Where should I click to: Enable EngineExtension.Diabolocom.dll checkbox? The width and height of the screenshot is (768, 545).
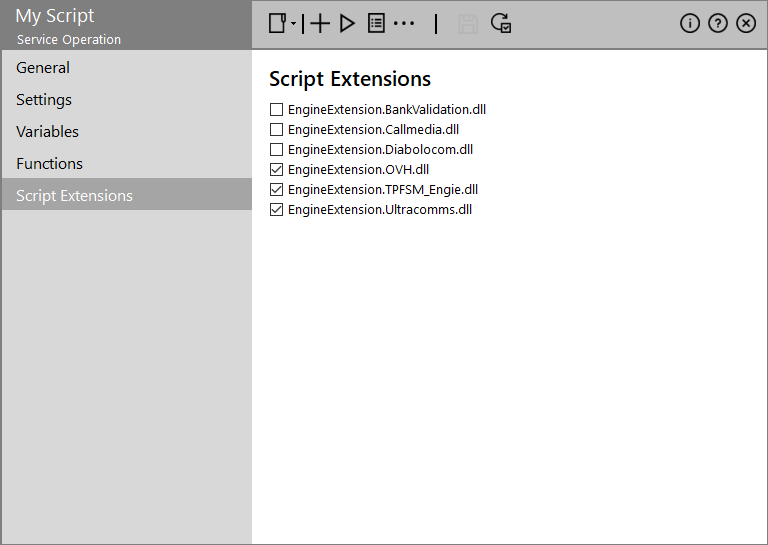276,149
